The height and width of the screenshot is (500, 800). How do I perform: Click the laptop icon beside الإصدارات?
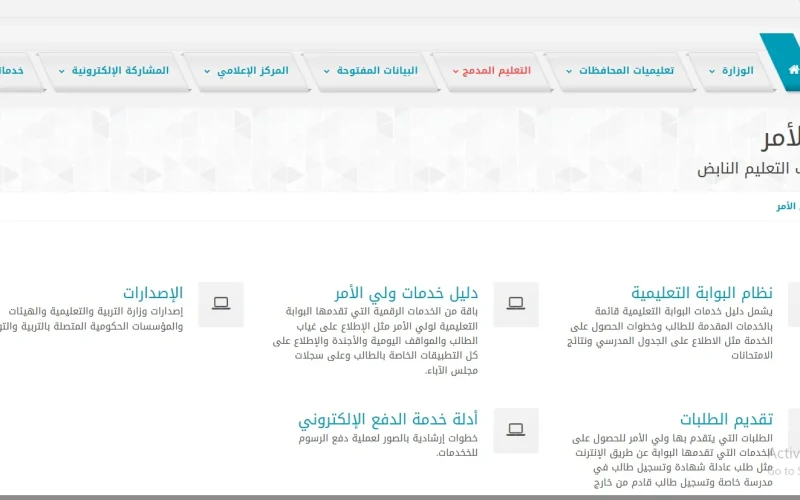point(221,304)
